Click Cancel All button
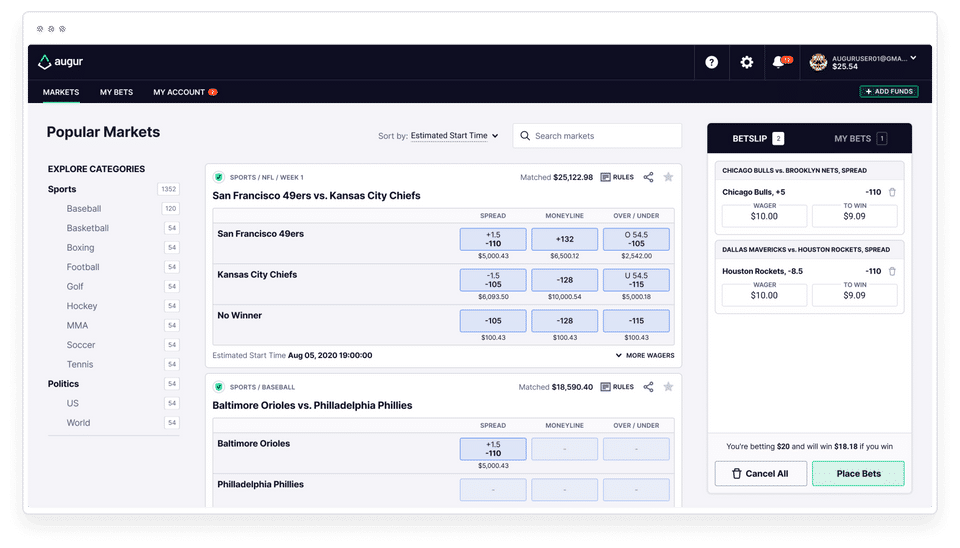Screen dimensions: 960x548 coord(760,473)
